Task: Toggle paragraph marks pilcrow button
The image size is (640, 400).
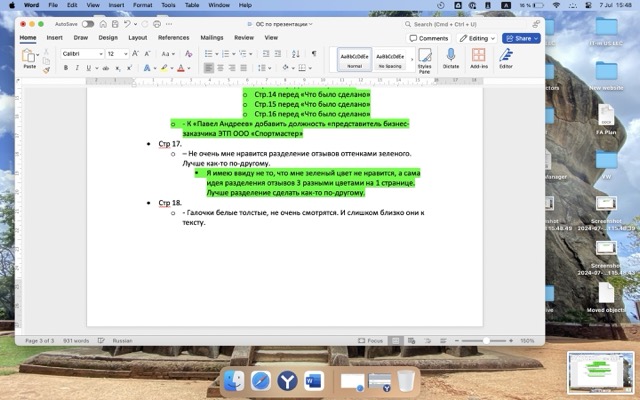Action: [x=313, y=53]
